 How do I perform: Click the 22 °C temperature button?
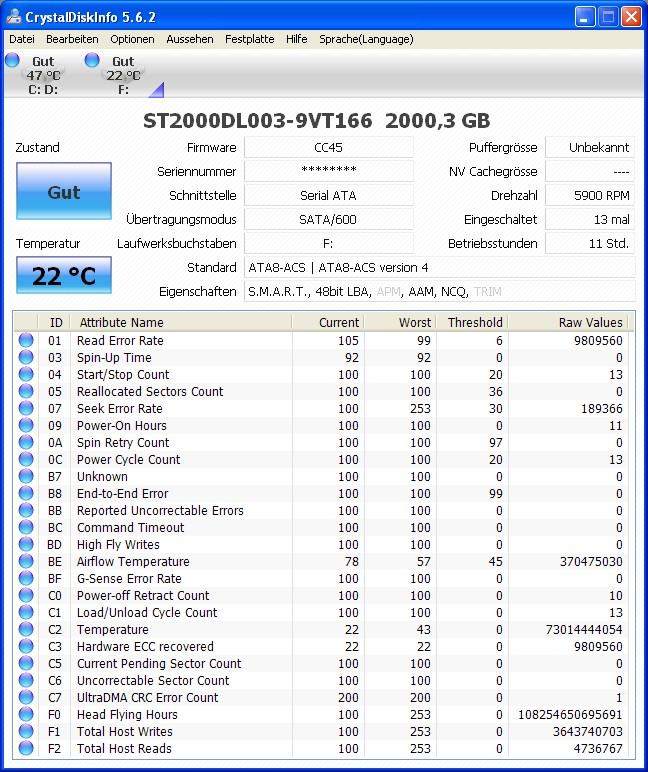coord(64,275)
